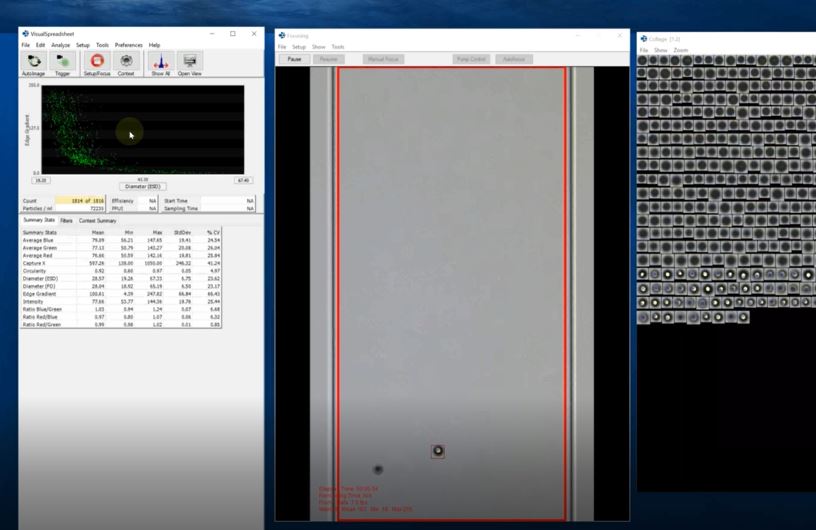Image resolution: width=816 pixels, height=530 pixels.
Task: Click the Intensity row label
Action: (33, 301)
